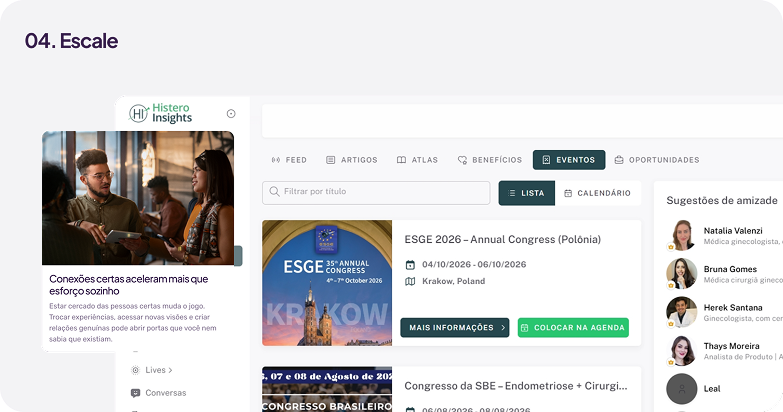The height and width of the screenshot is (412, 783).
Task: Click the date text 04/10/2026 - 06/10/2026
Action: click(x=474, y=265)
